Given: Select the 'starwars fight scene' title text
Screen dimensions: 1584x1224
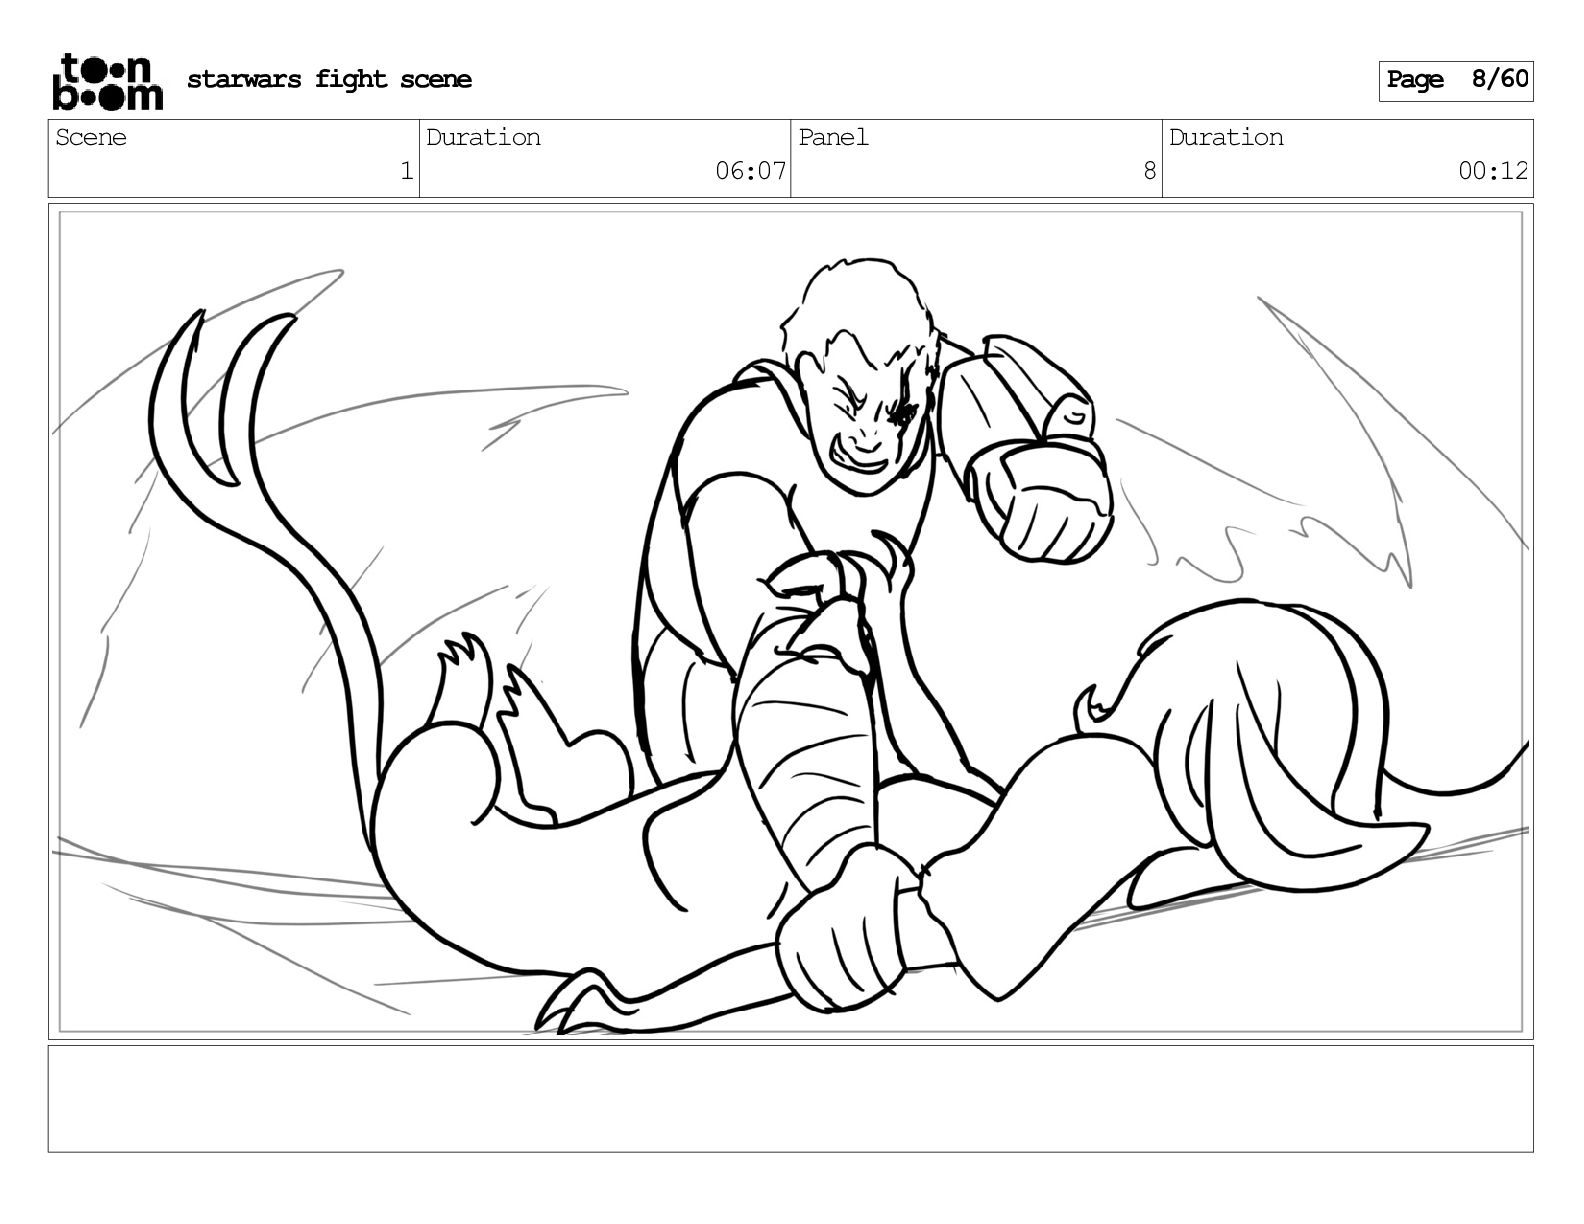Looking at the screenshot, I should [x=329, y=79].
